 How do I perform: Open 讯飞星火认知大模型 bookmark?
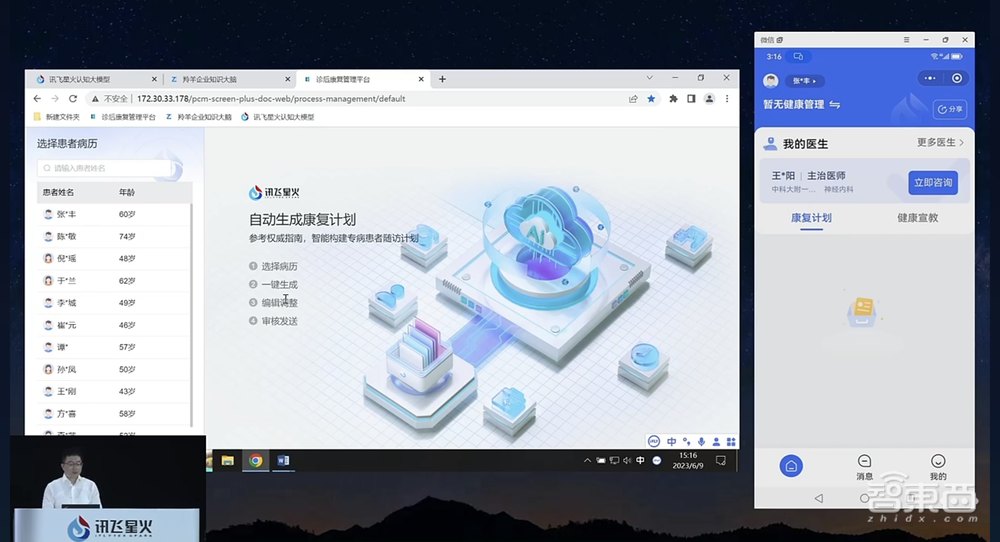coord(278,117)
